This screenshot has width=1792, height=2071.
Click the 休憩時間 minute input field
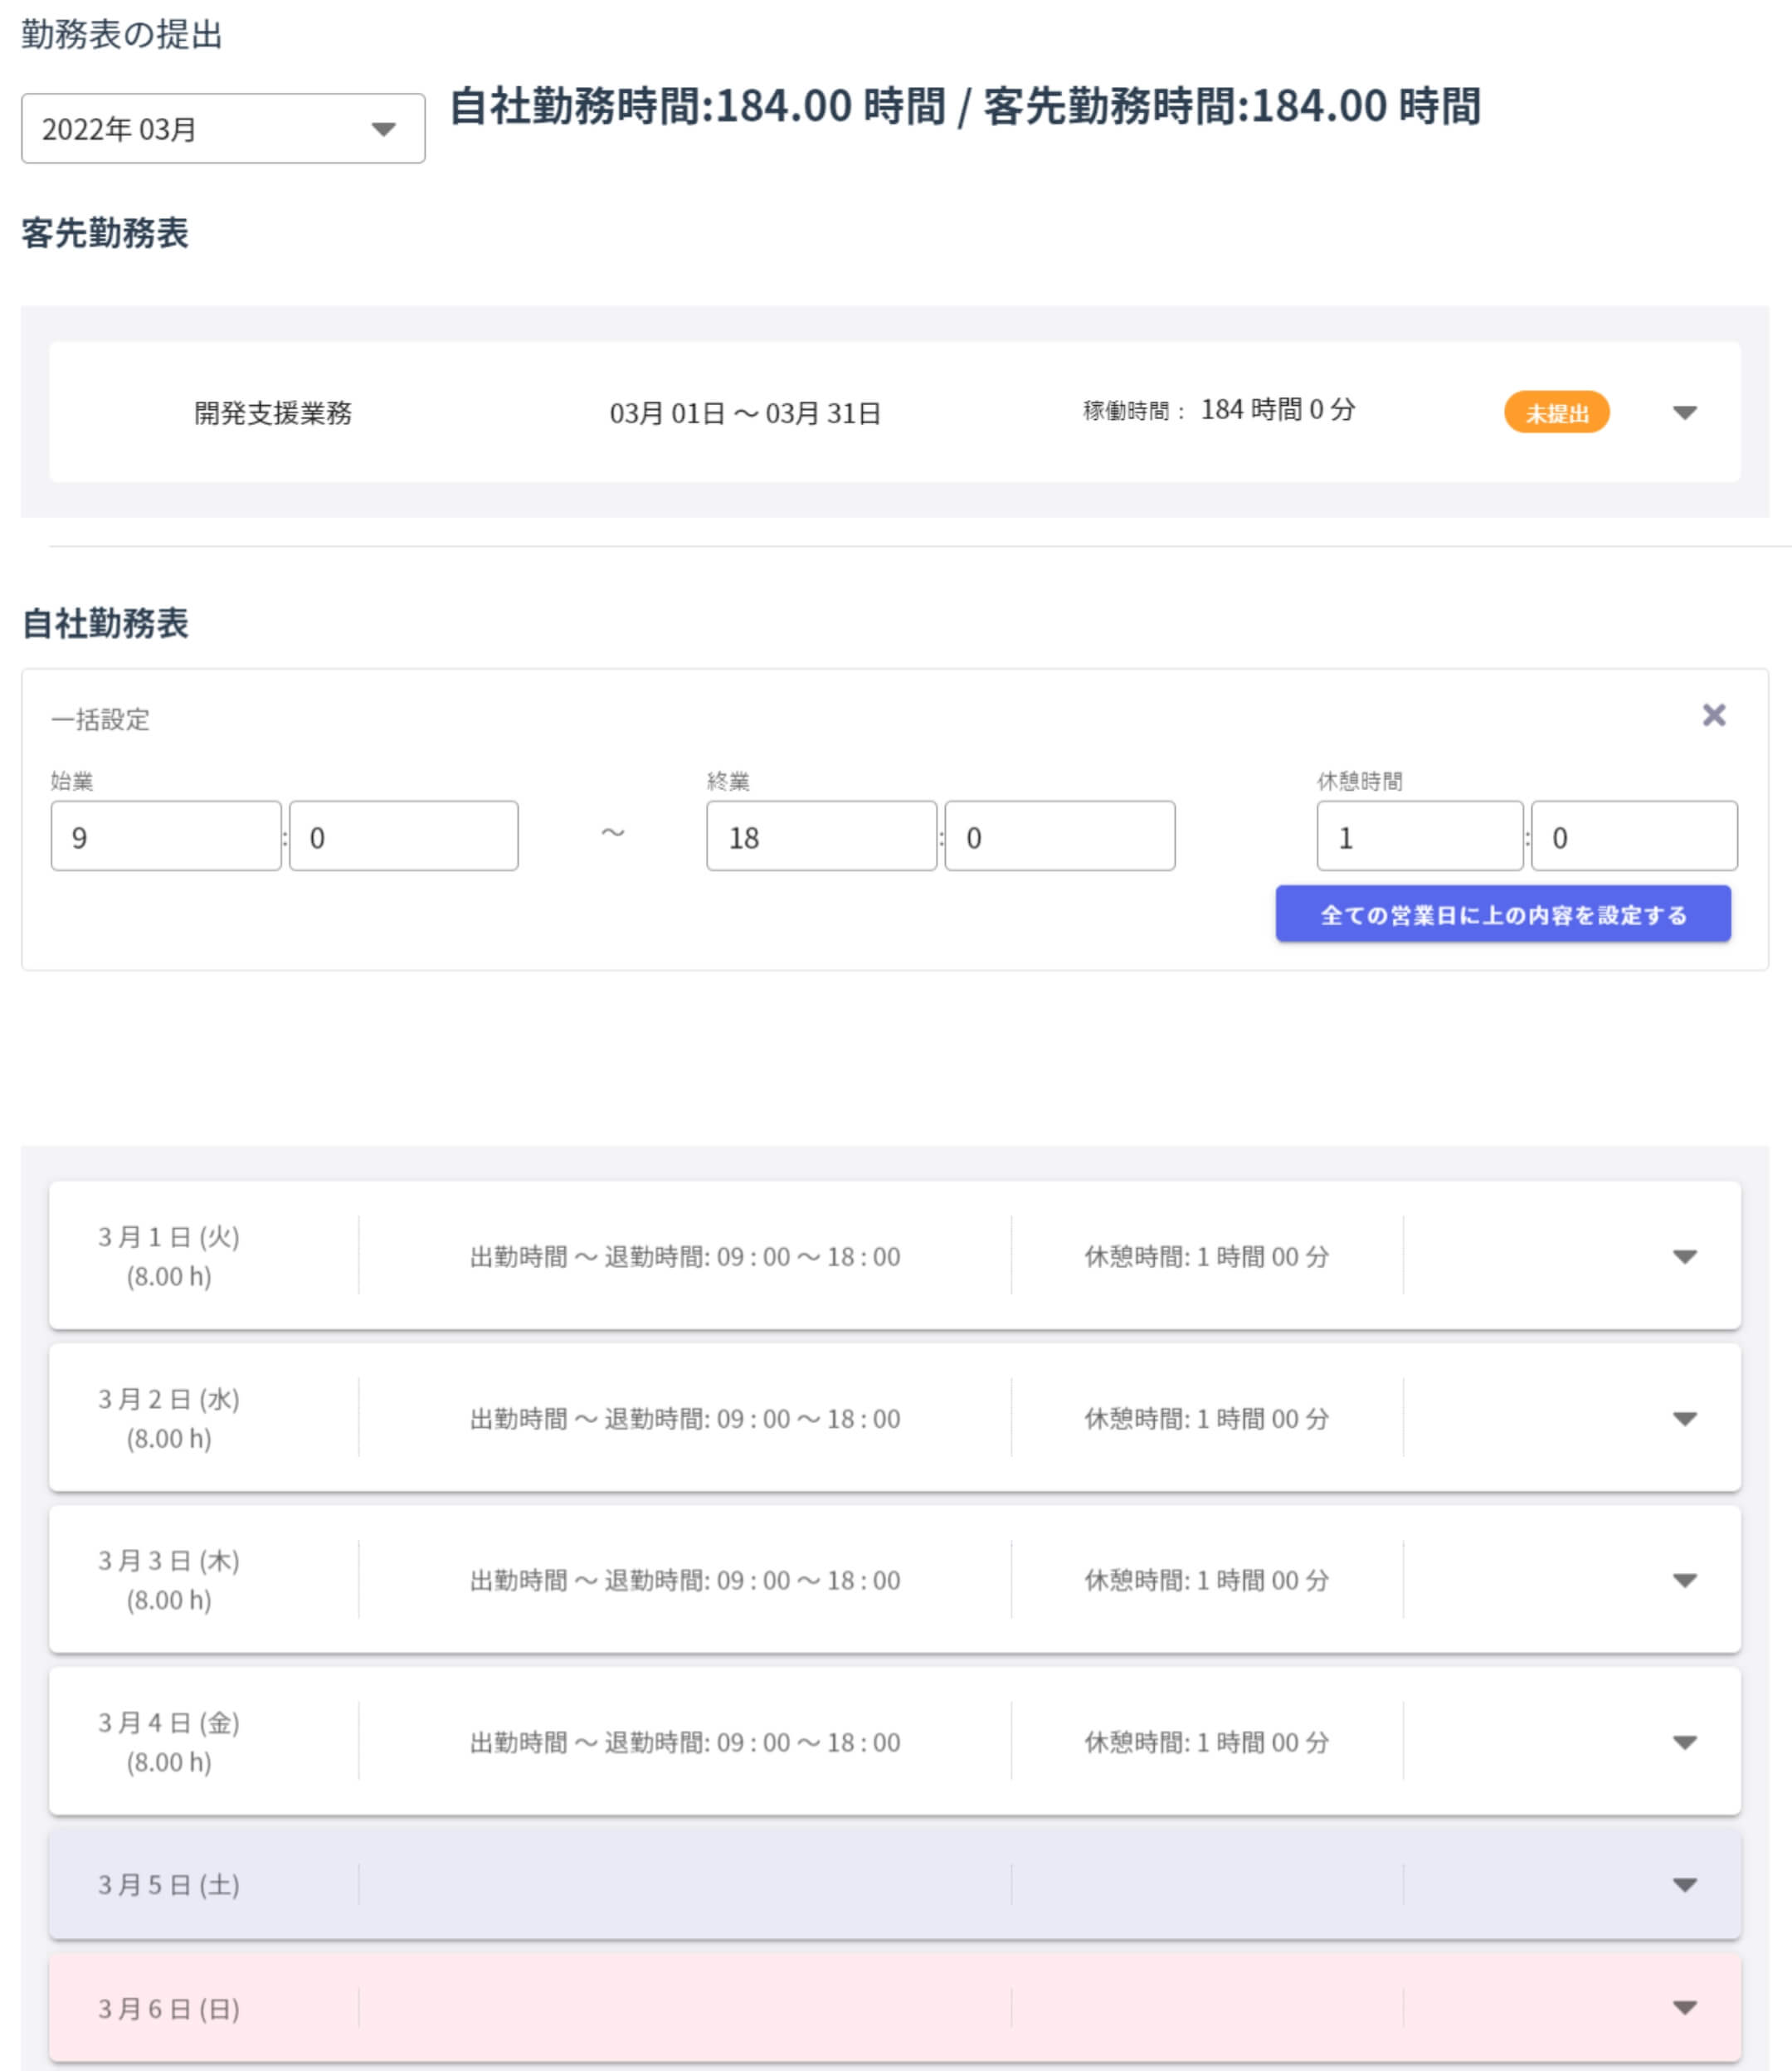1633,836
